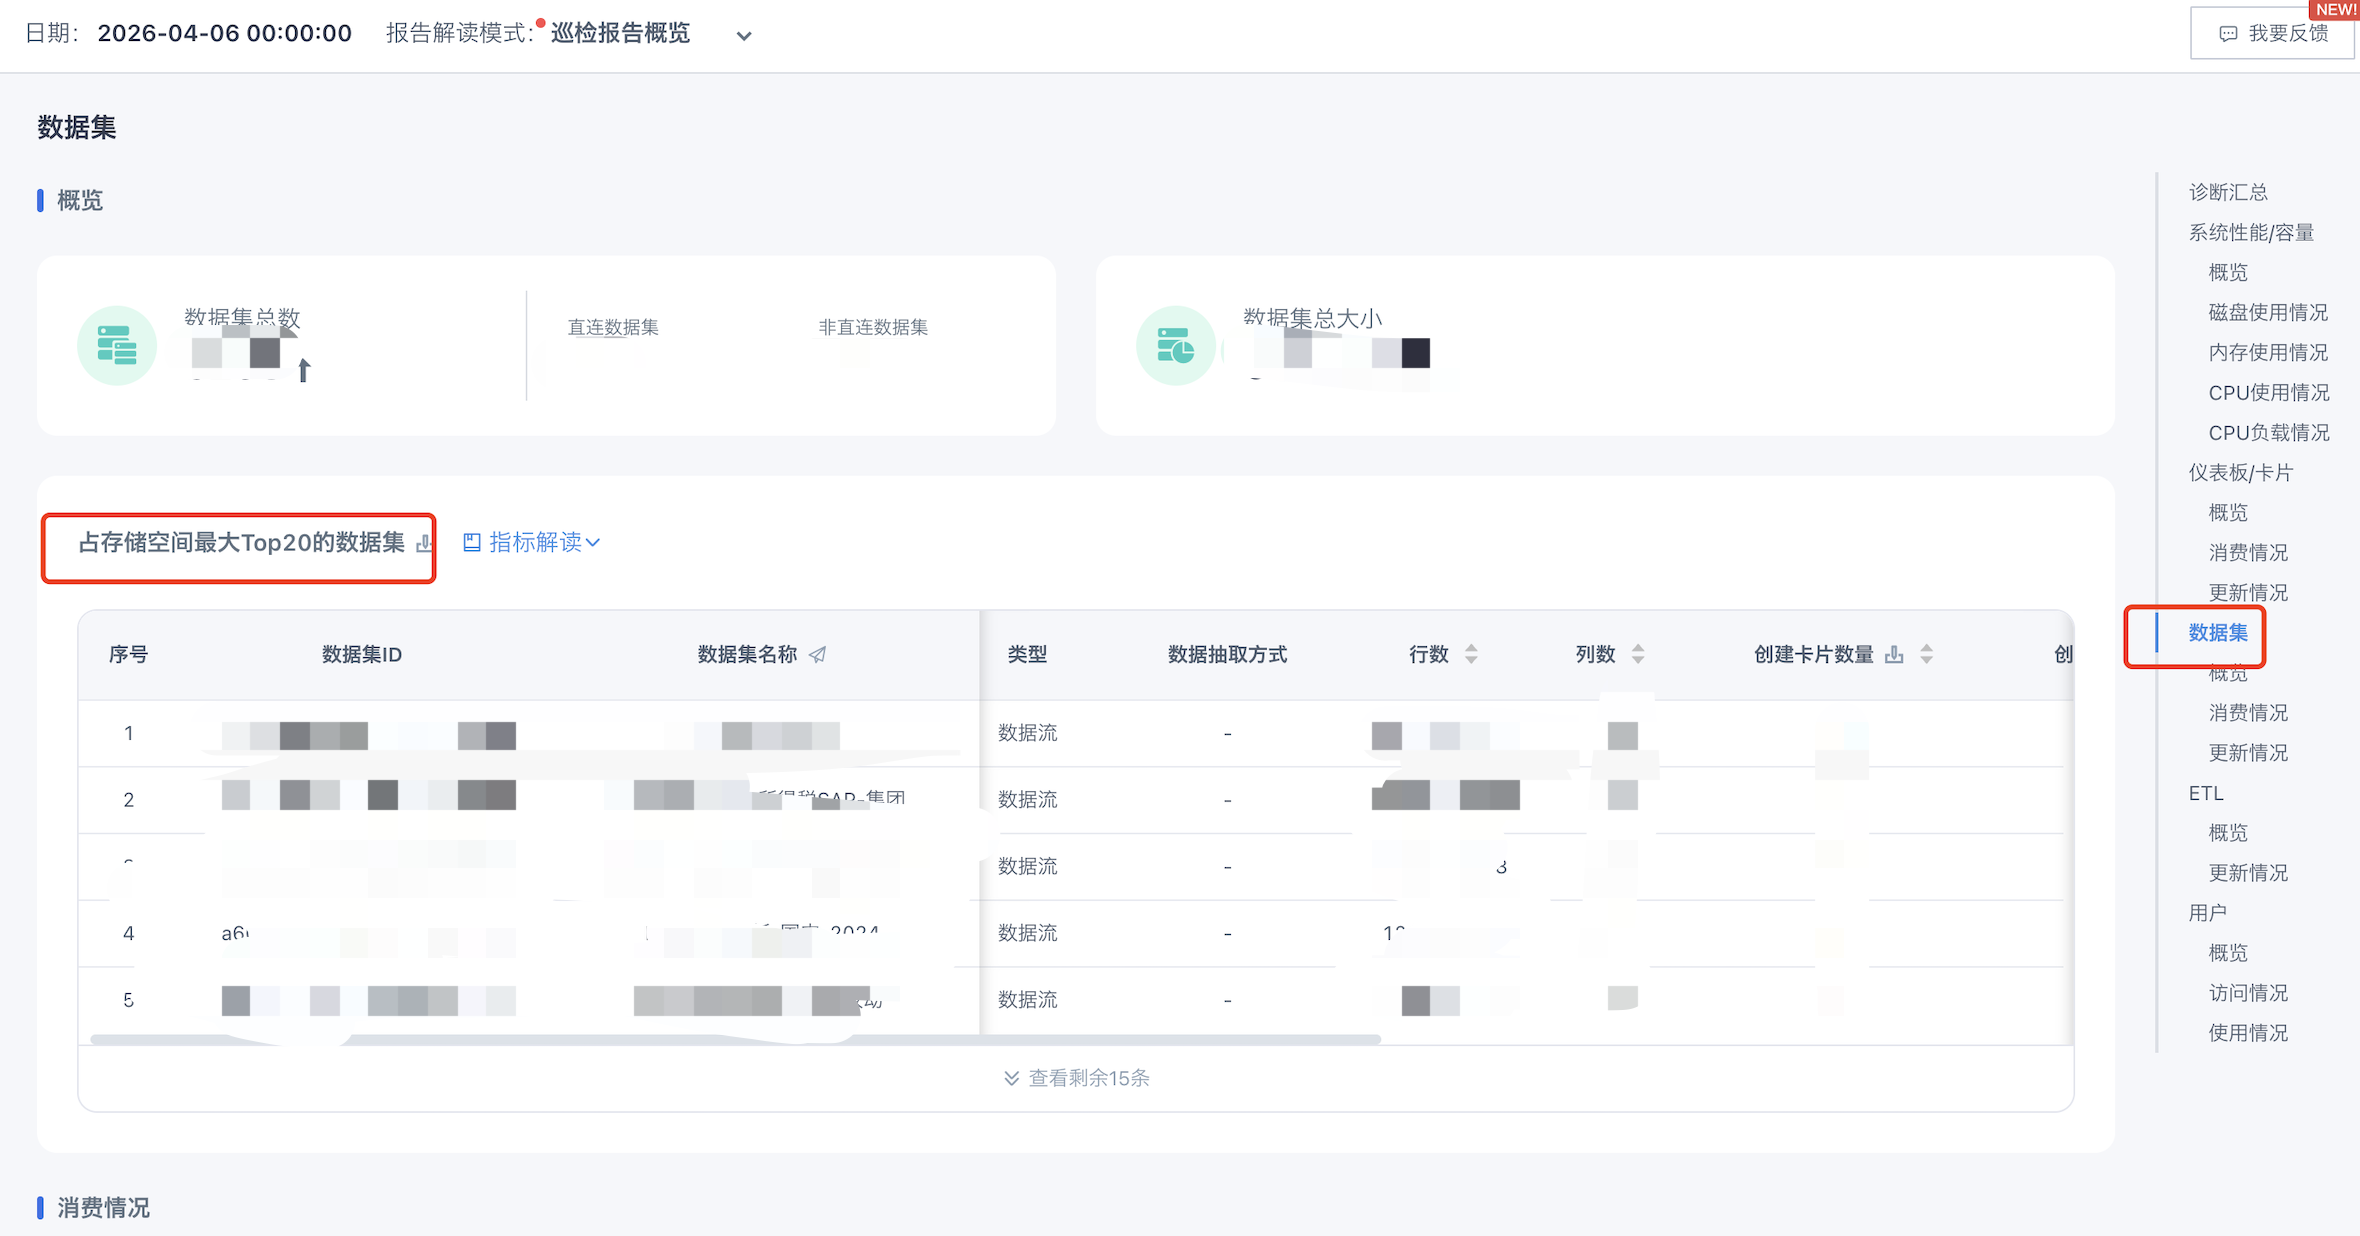Click the 指标解读 book icon
Screen dimensions: 2360x1236
(472, 542)
